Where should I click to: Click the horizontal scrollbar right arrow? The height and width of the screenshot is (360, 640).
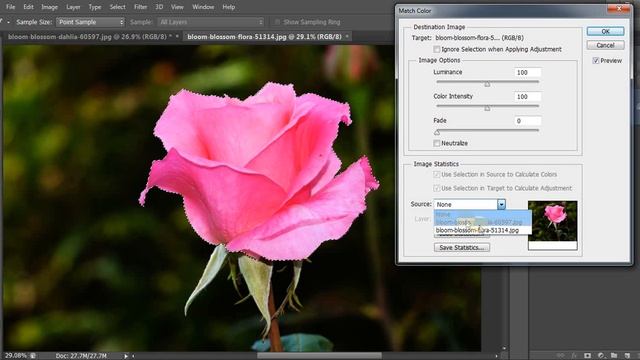[x=496, y=356]
